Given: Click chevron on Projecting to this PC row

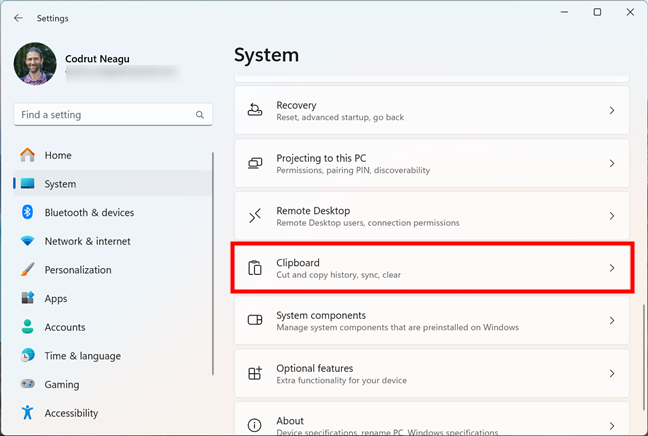Looking at the screenshot, I should [x=612, y=163].
